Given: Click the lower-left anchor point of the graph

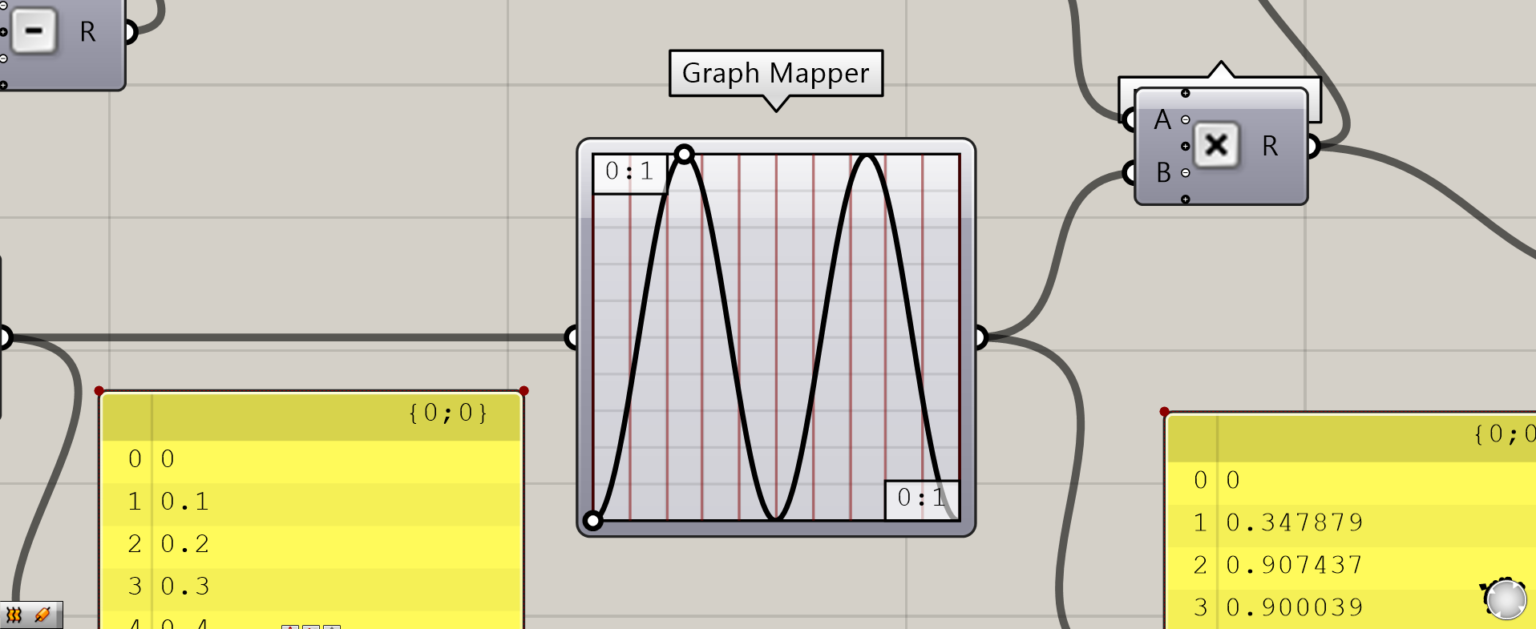Looking at the screenshot, I should pyautogui.click(x=594, y=519).
